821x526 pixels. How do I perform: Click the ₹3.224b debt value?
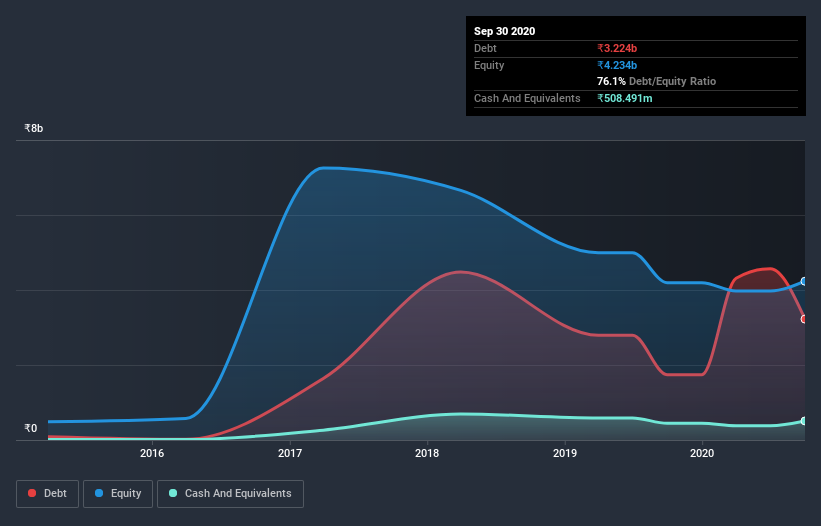coord(617,48)
